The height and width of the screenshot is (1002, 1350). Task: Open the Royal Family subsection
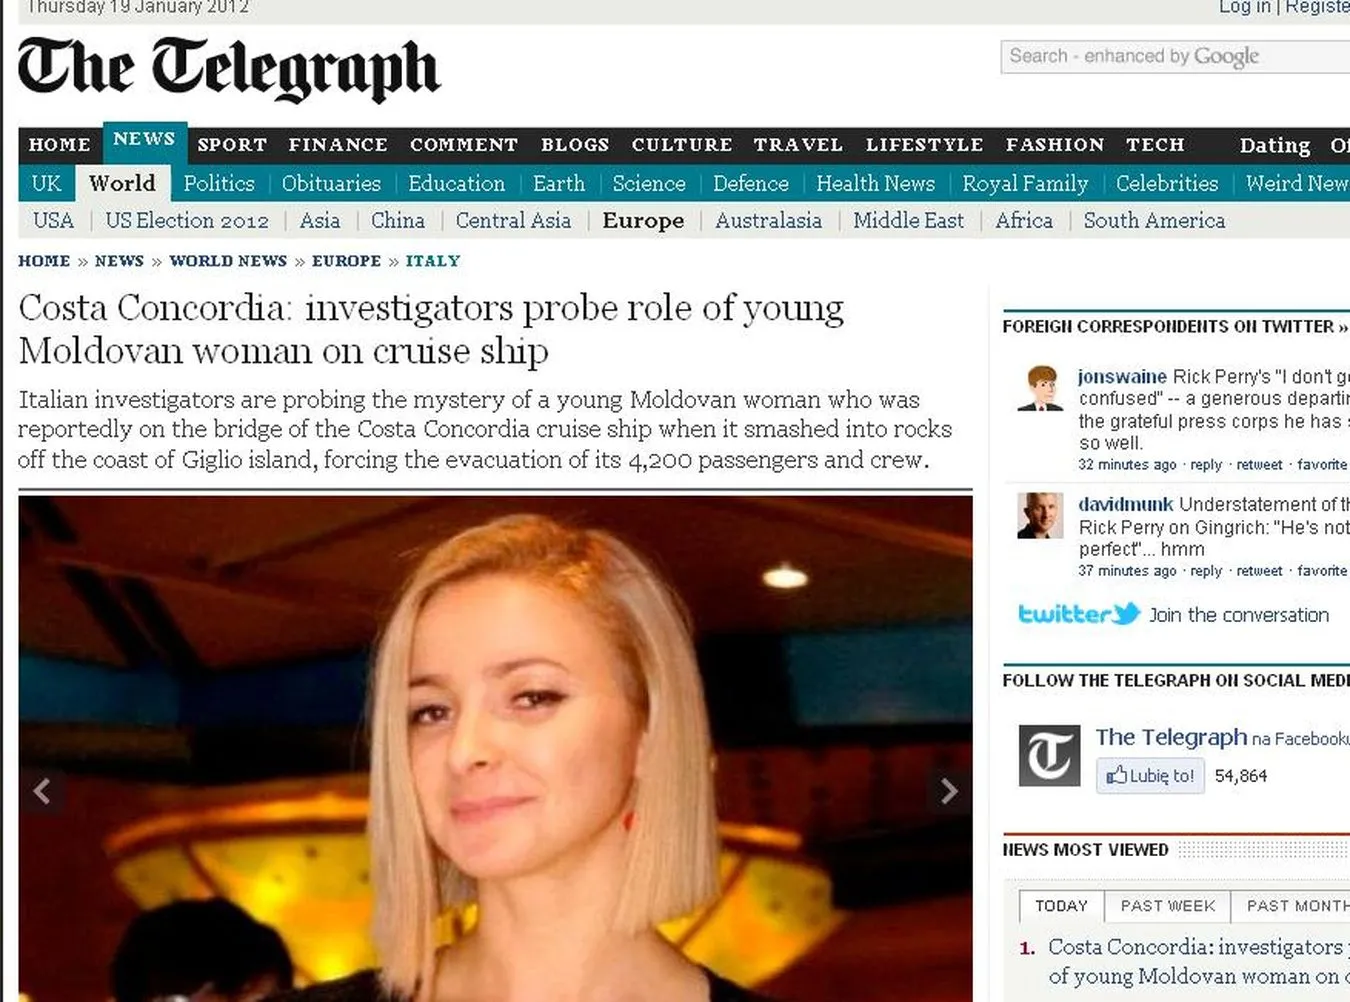(1025, 184)
